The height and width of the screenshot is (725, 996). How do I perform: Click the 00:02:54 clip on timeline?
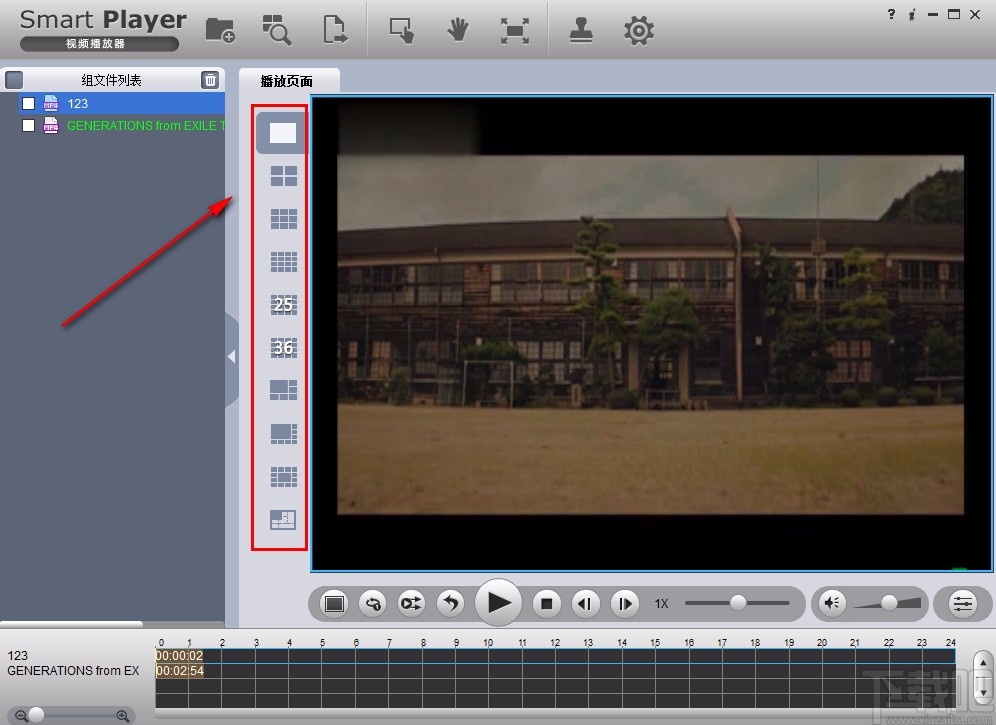coord(180,671)
